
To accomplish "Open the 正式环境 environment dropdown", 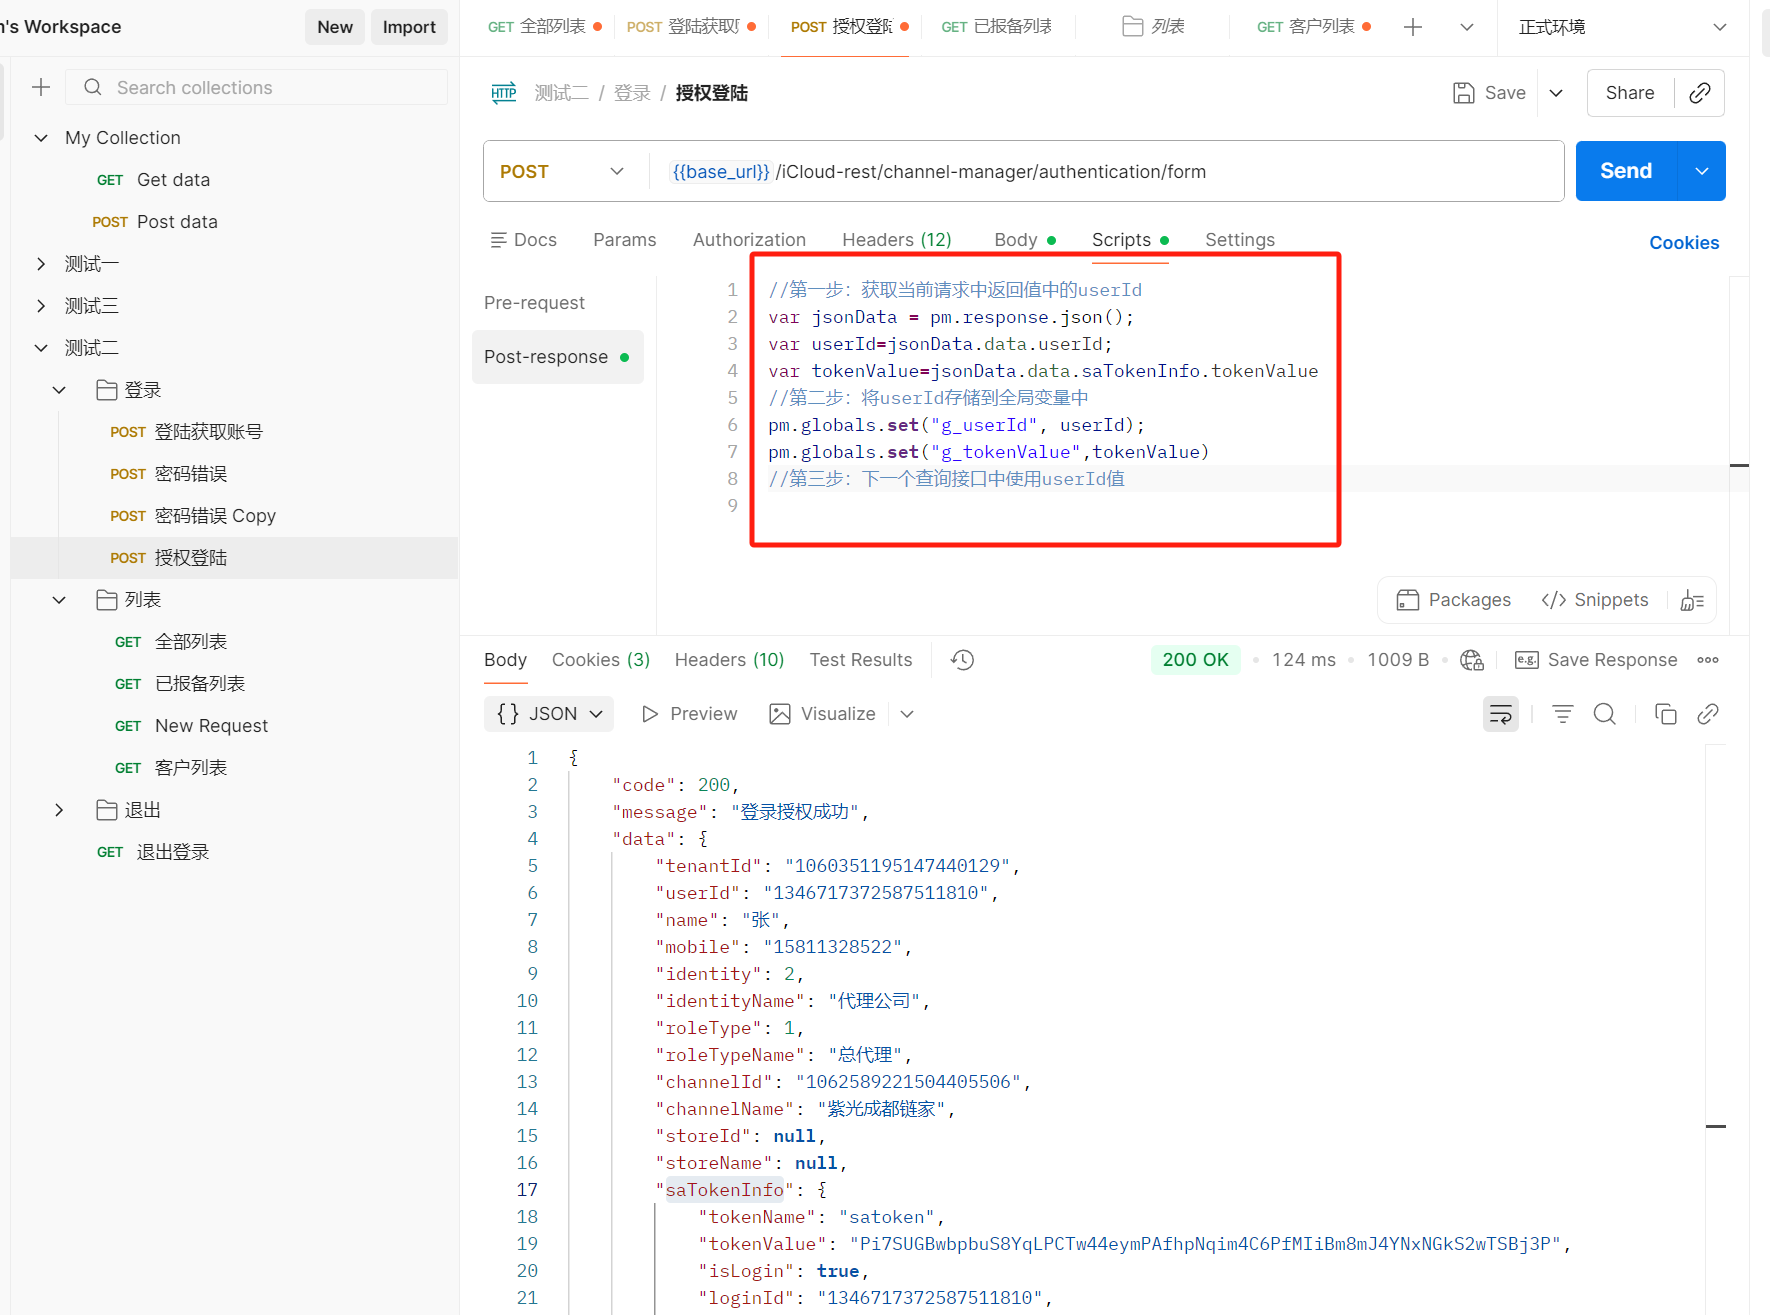I will [1622, 27].
